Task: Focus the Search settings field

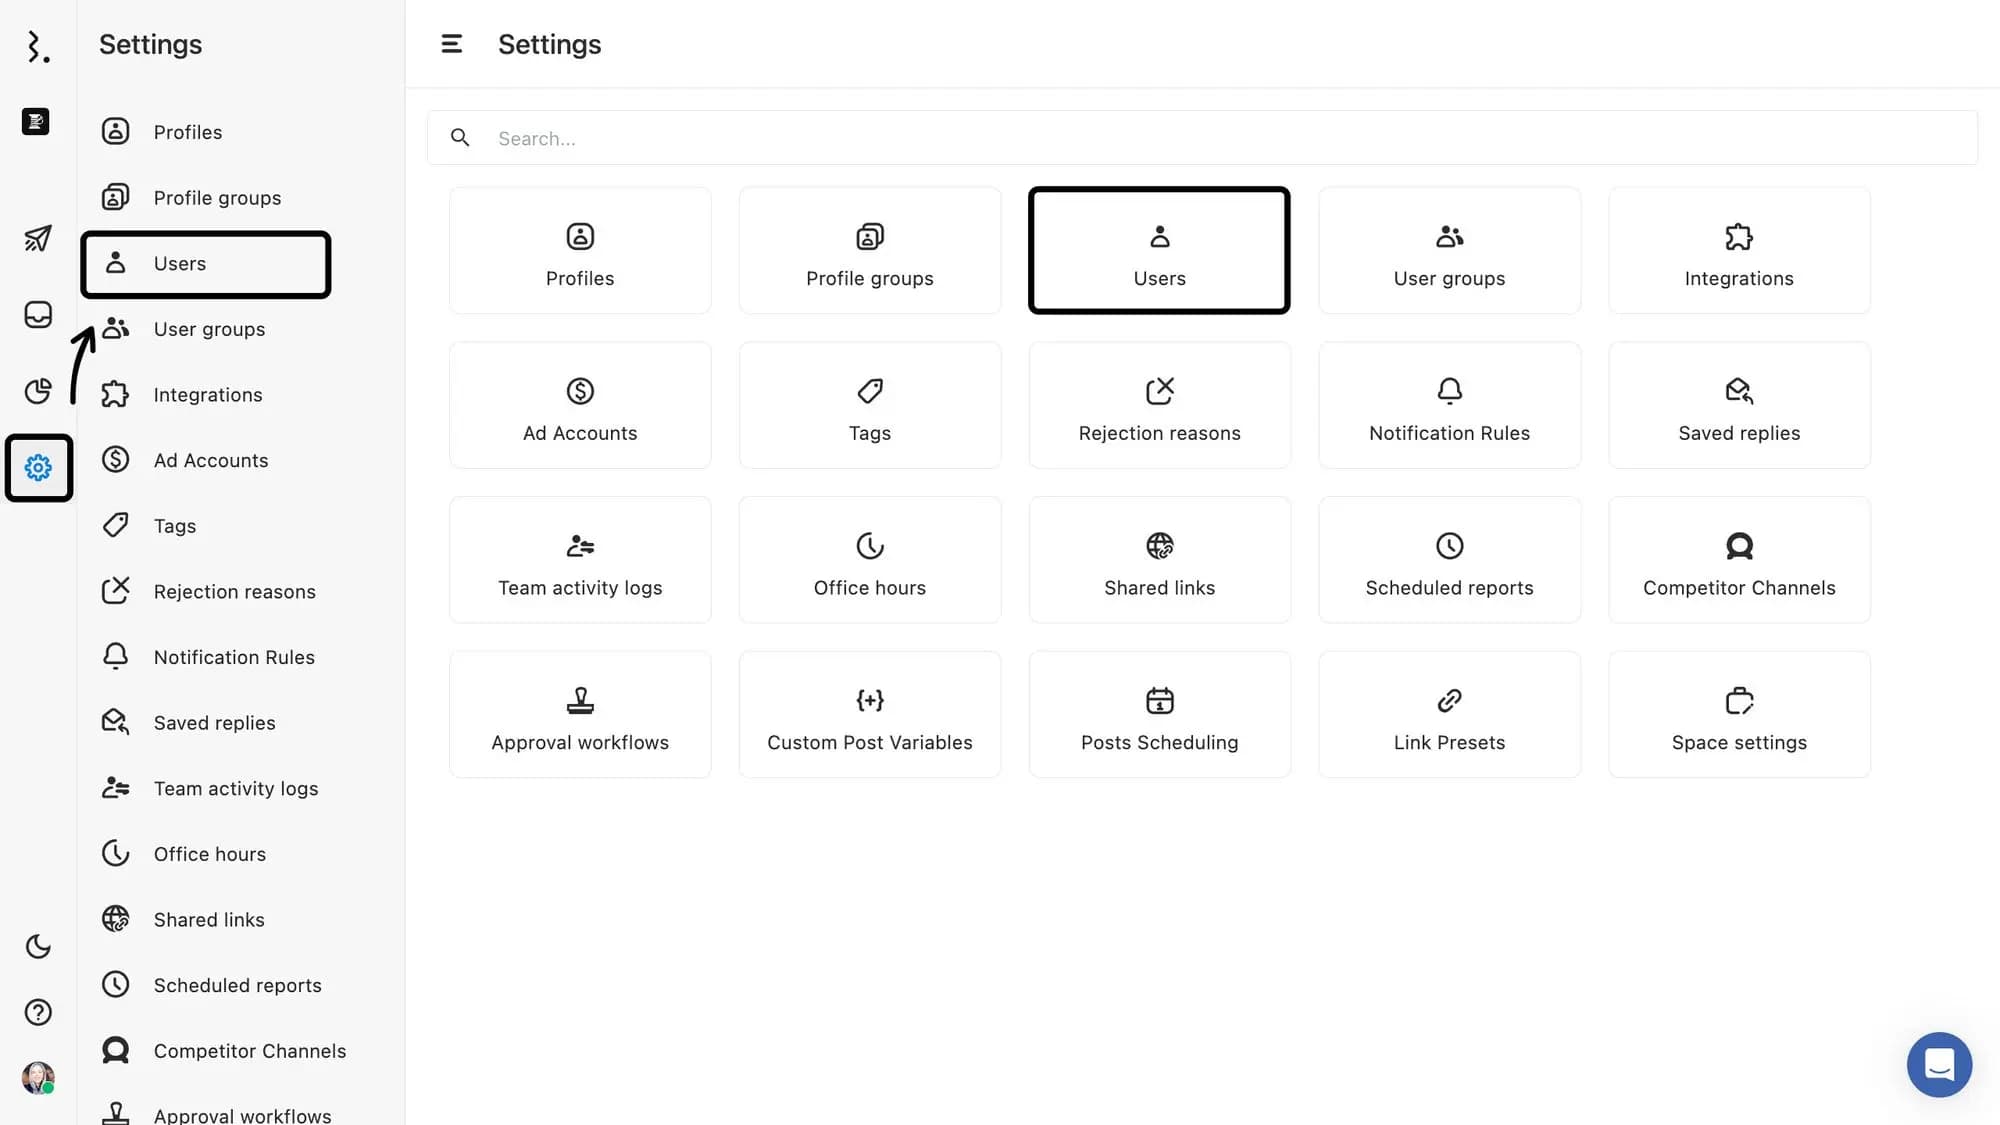Action: click(x=1202, y=138)
